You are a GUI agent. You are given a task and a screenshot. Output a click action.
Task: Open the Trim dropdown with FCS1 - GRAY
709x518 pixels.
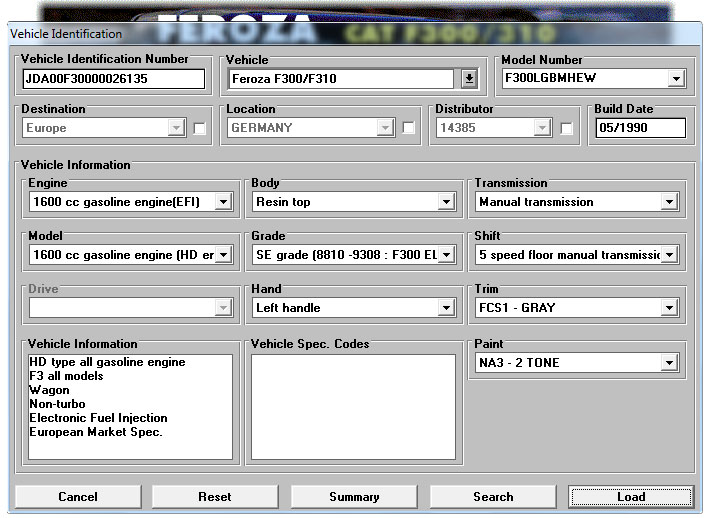click(669, 308)
